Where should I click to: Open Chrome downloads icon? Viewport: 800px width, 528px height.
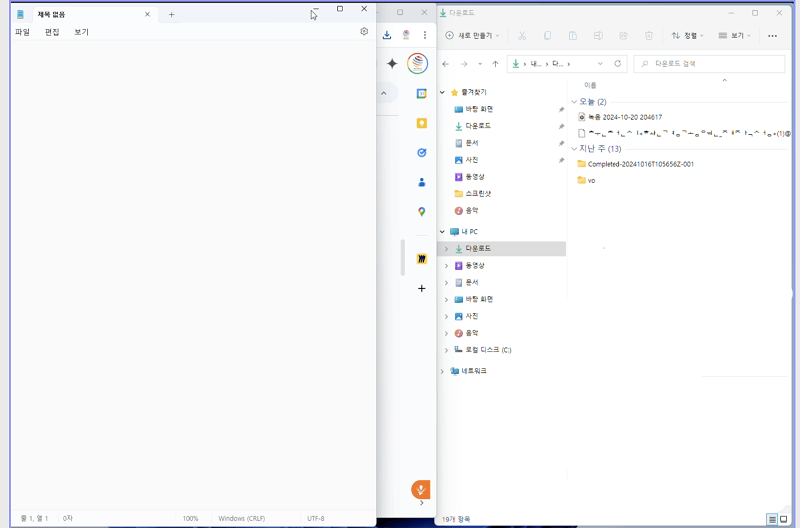click(x=387, y=35)
